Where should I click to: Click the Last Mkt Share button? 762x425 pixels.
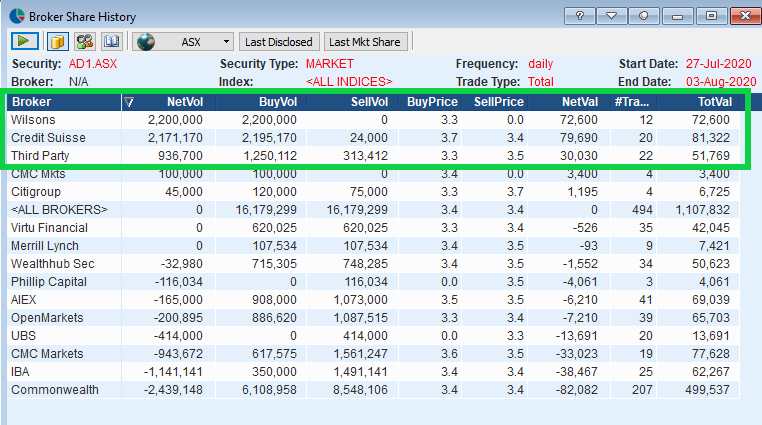pyautogui.click(x=365, y=42)
